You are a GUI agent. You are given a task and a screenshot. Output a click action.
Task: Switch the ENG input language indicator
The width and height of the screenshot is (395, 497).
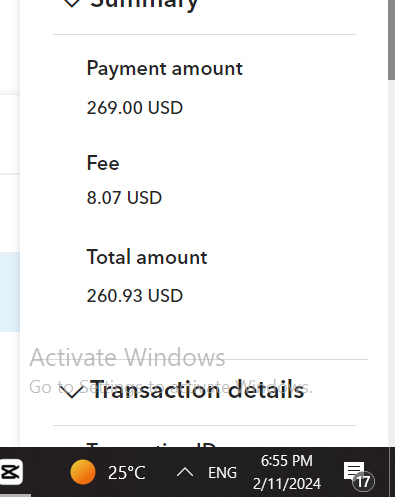(x=222, y=472)
